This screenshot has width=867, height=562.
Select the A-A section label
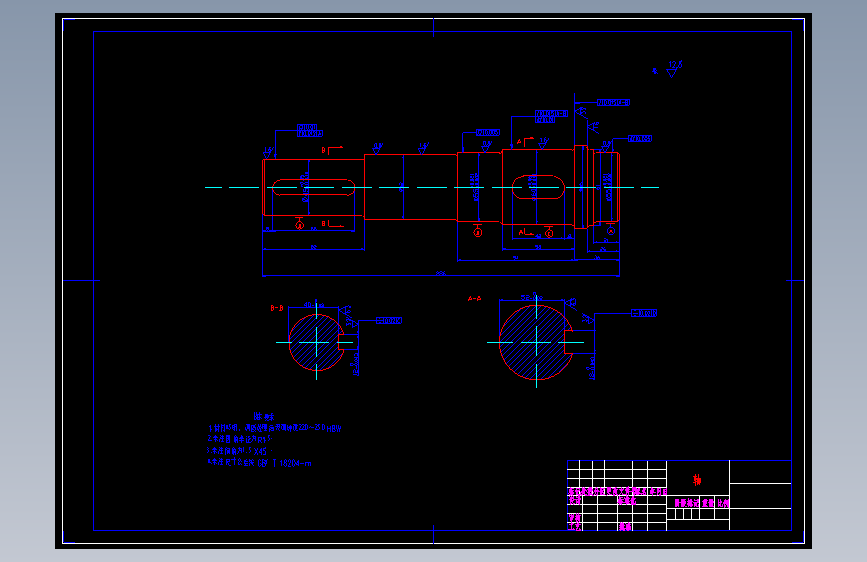click(x=474, y=299)
